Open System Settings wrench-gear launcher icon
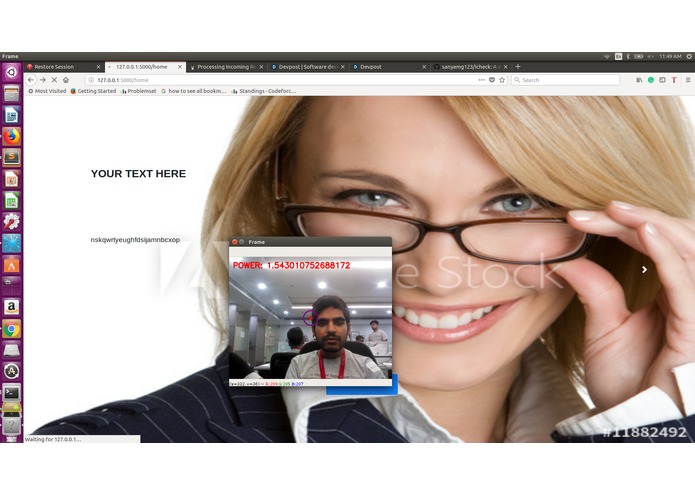The height and width of the screenshot is (494, 695). point(12,222)
